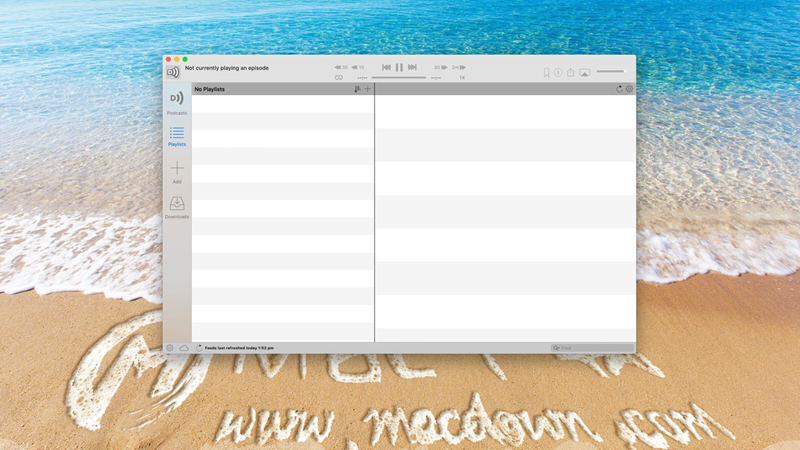The width and height of the screenshot is (800, 450).
Task: Click the 'No Playlists' header text
Action: (210, 89)
